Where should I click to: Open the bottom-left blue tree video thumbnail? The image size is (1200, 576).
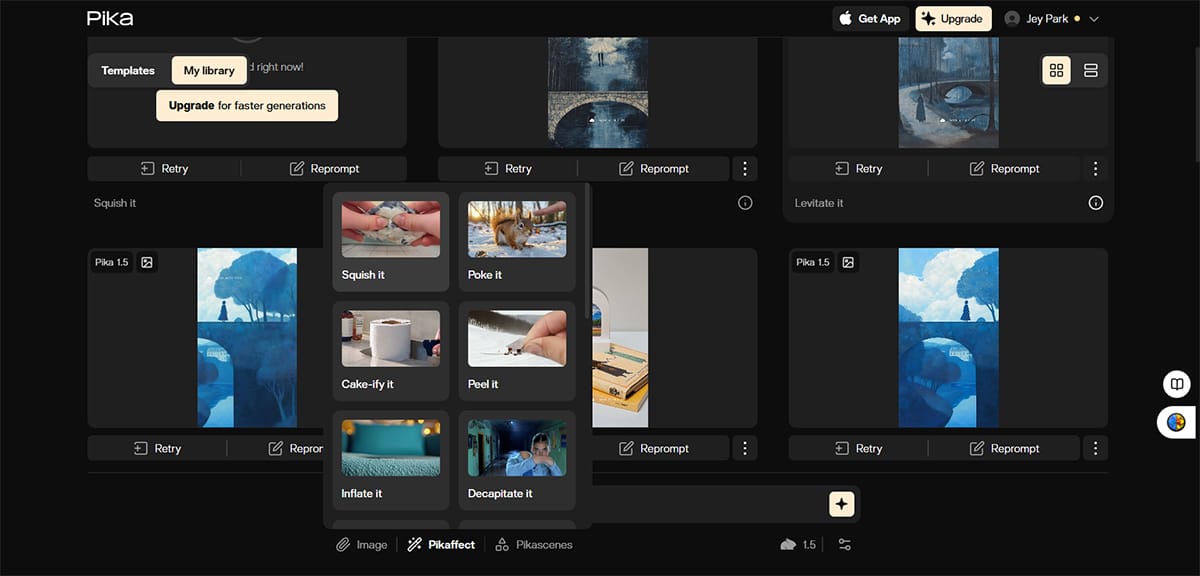tap(247, 338)
